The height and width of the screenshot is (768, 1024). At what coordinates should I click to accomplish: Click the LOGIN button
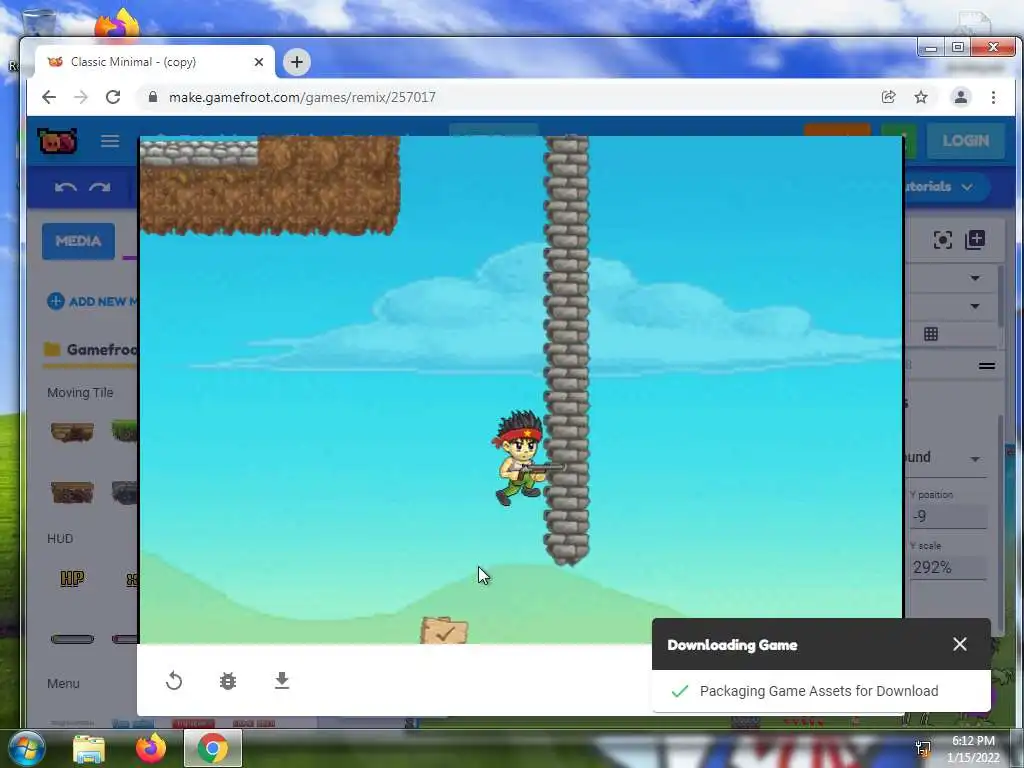tap(965, 140)
